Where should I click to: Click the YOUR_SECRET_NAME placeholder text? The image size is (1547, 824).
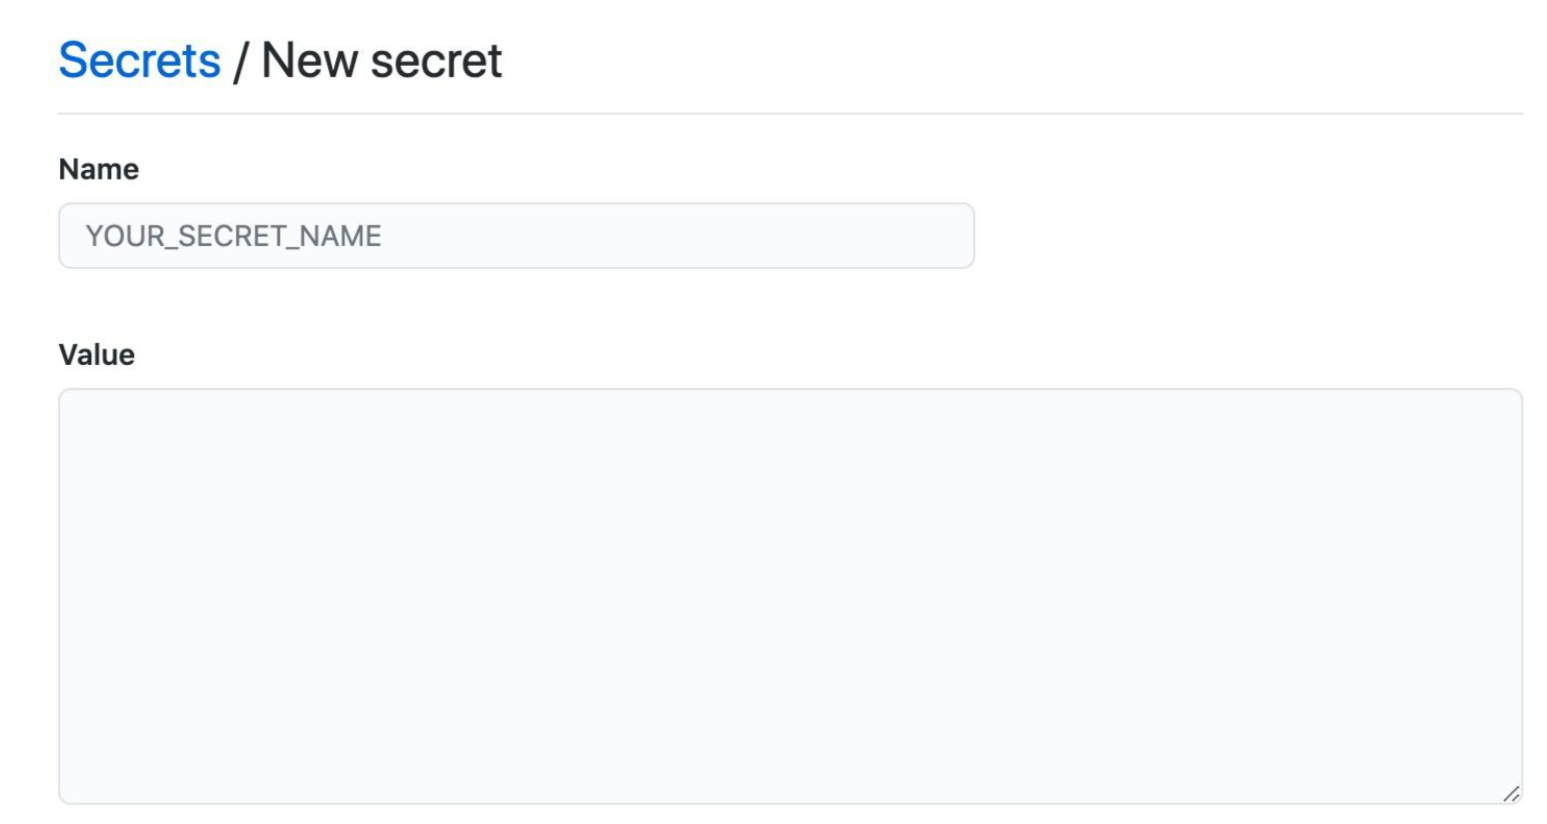coord(233,236)
